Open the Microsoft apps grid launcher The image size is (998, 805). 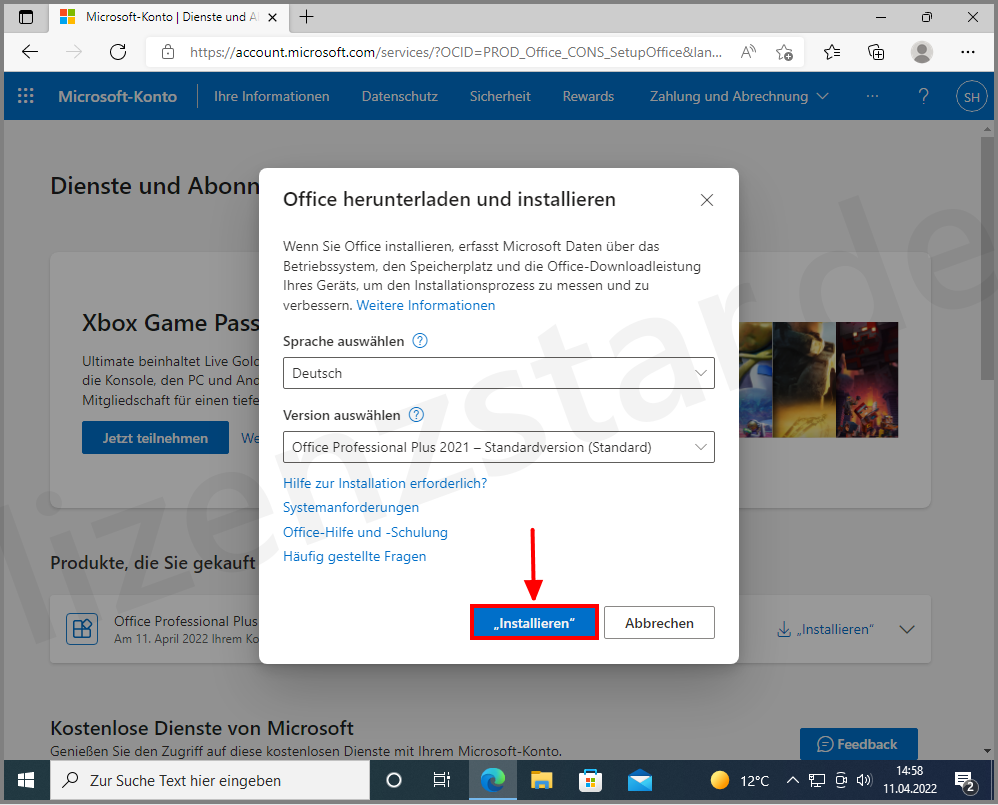click(x=25, y=96)
